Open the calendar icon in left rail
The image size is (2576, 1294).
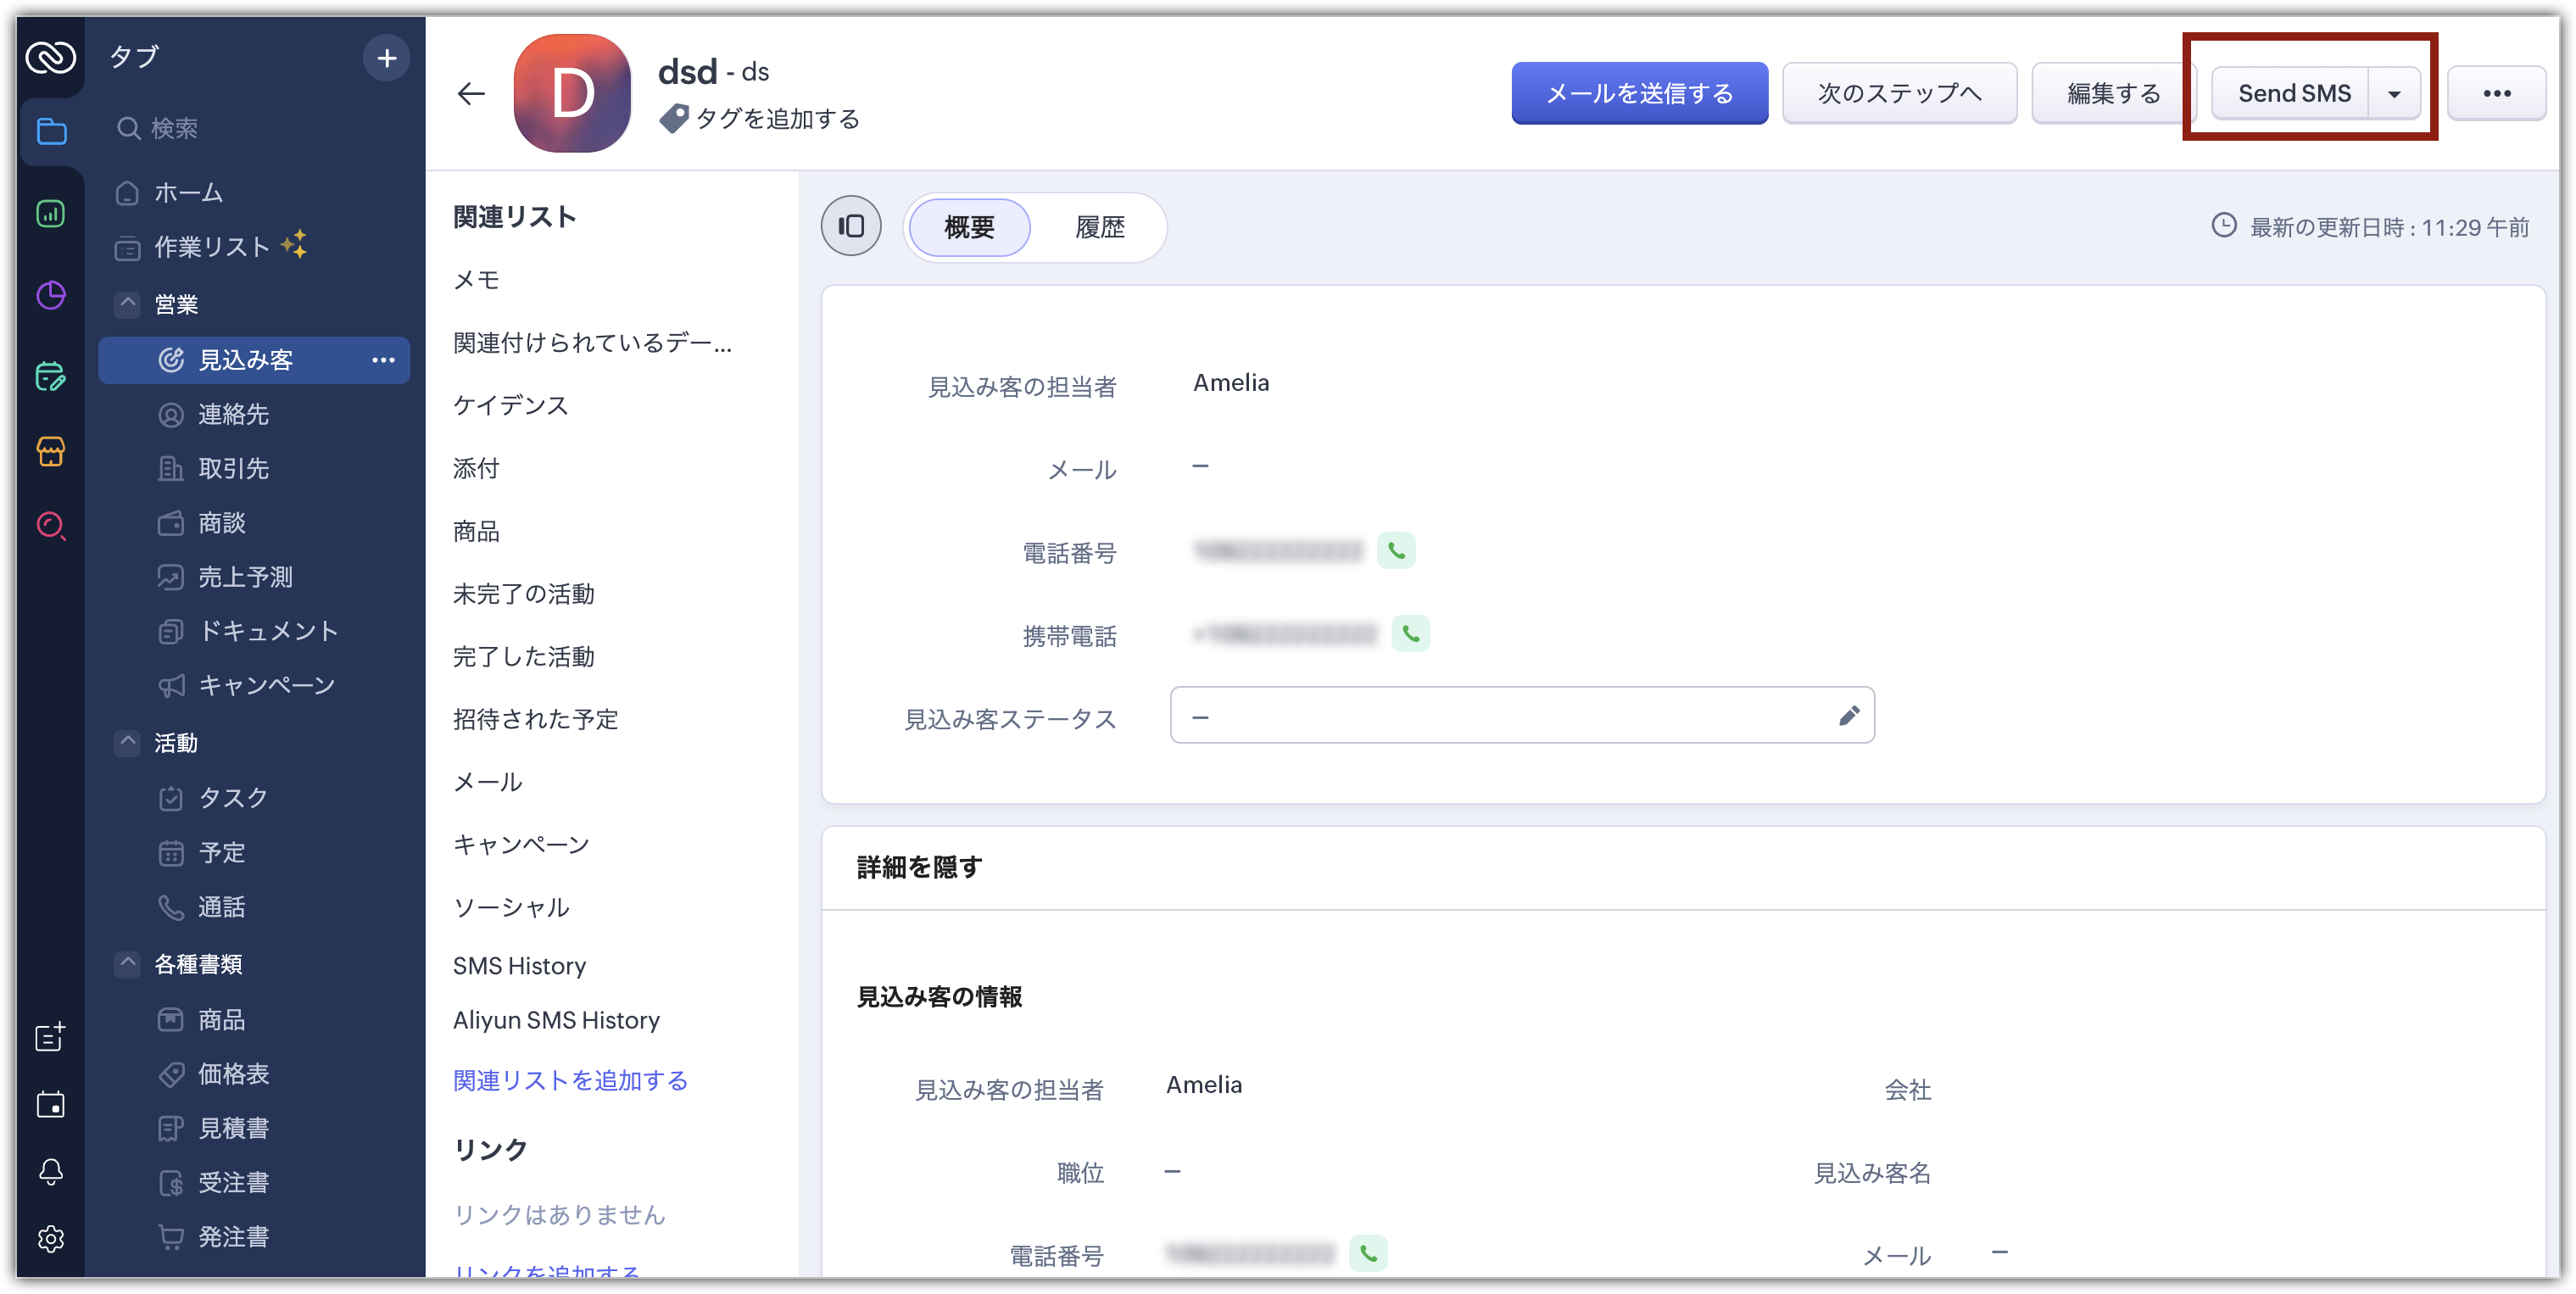point(51,1105)
